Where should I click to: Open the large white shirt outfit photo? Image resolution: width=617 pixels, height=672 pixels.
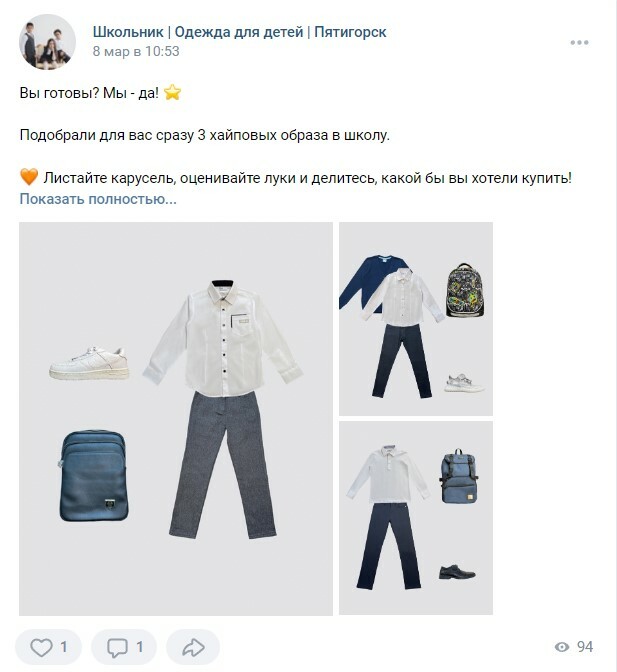point(176,419)
